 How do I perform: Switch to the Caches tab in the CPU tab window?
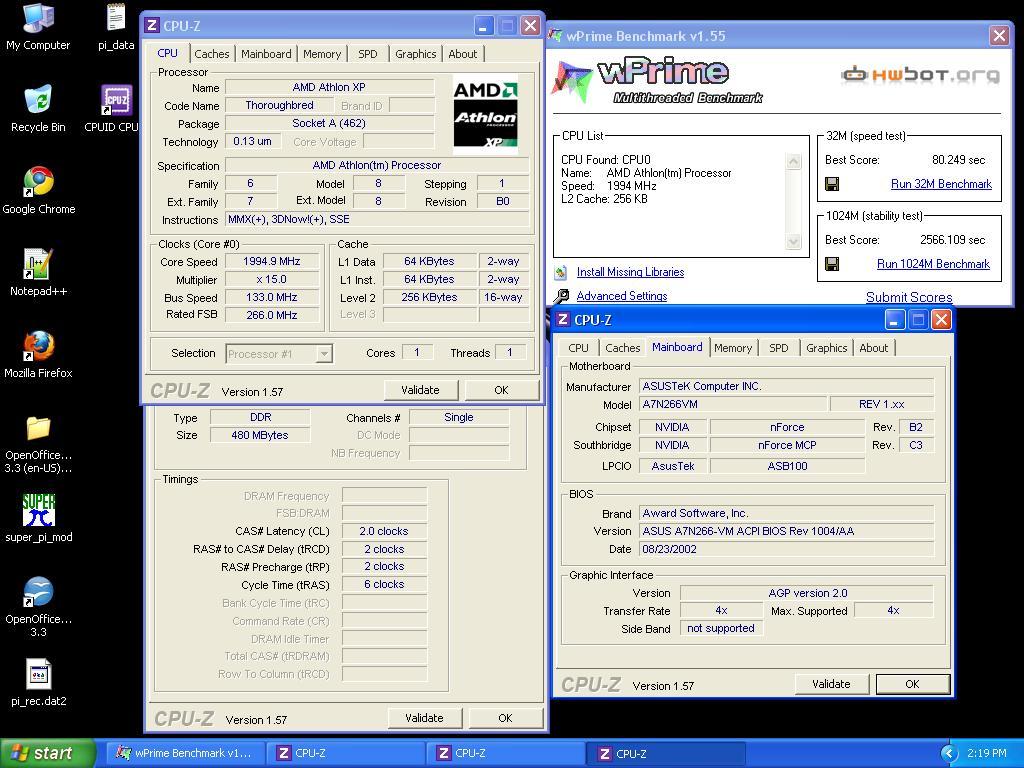[212, 54]
